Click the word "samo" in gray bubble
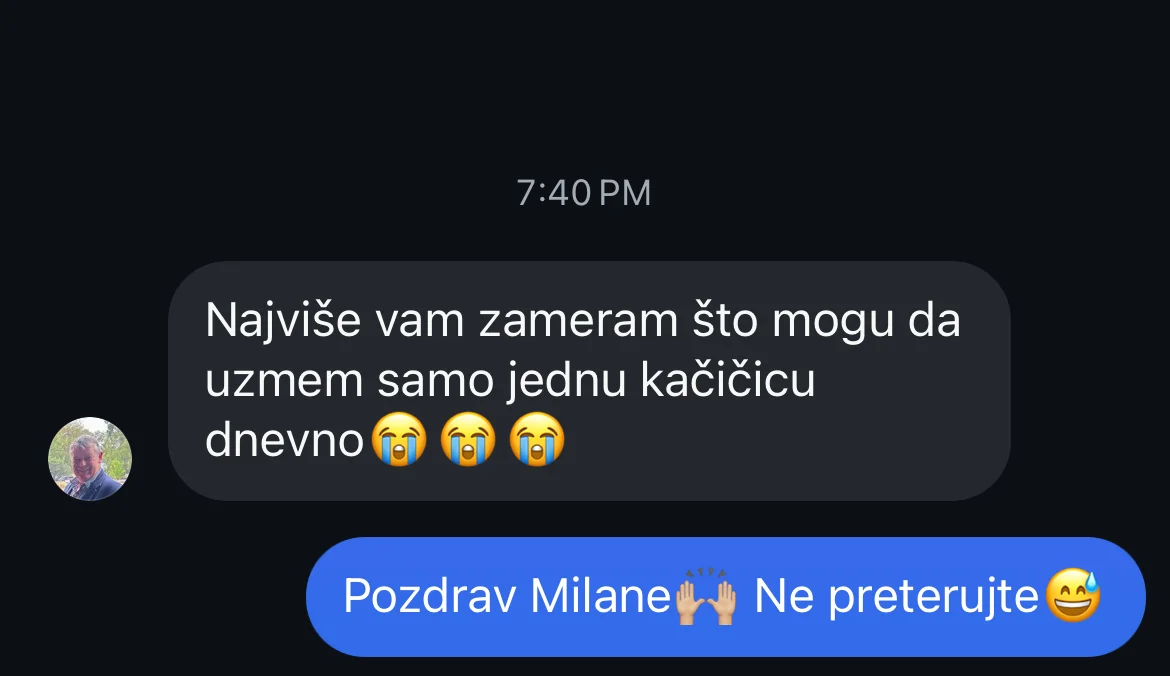1170x676 pixels. click(x=436, y=383)
